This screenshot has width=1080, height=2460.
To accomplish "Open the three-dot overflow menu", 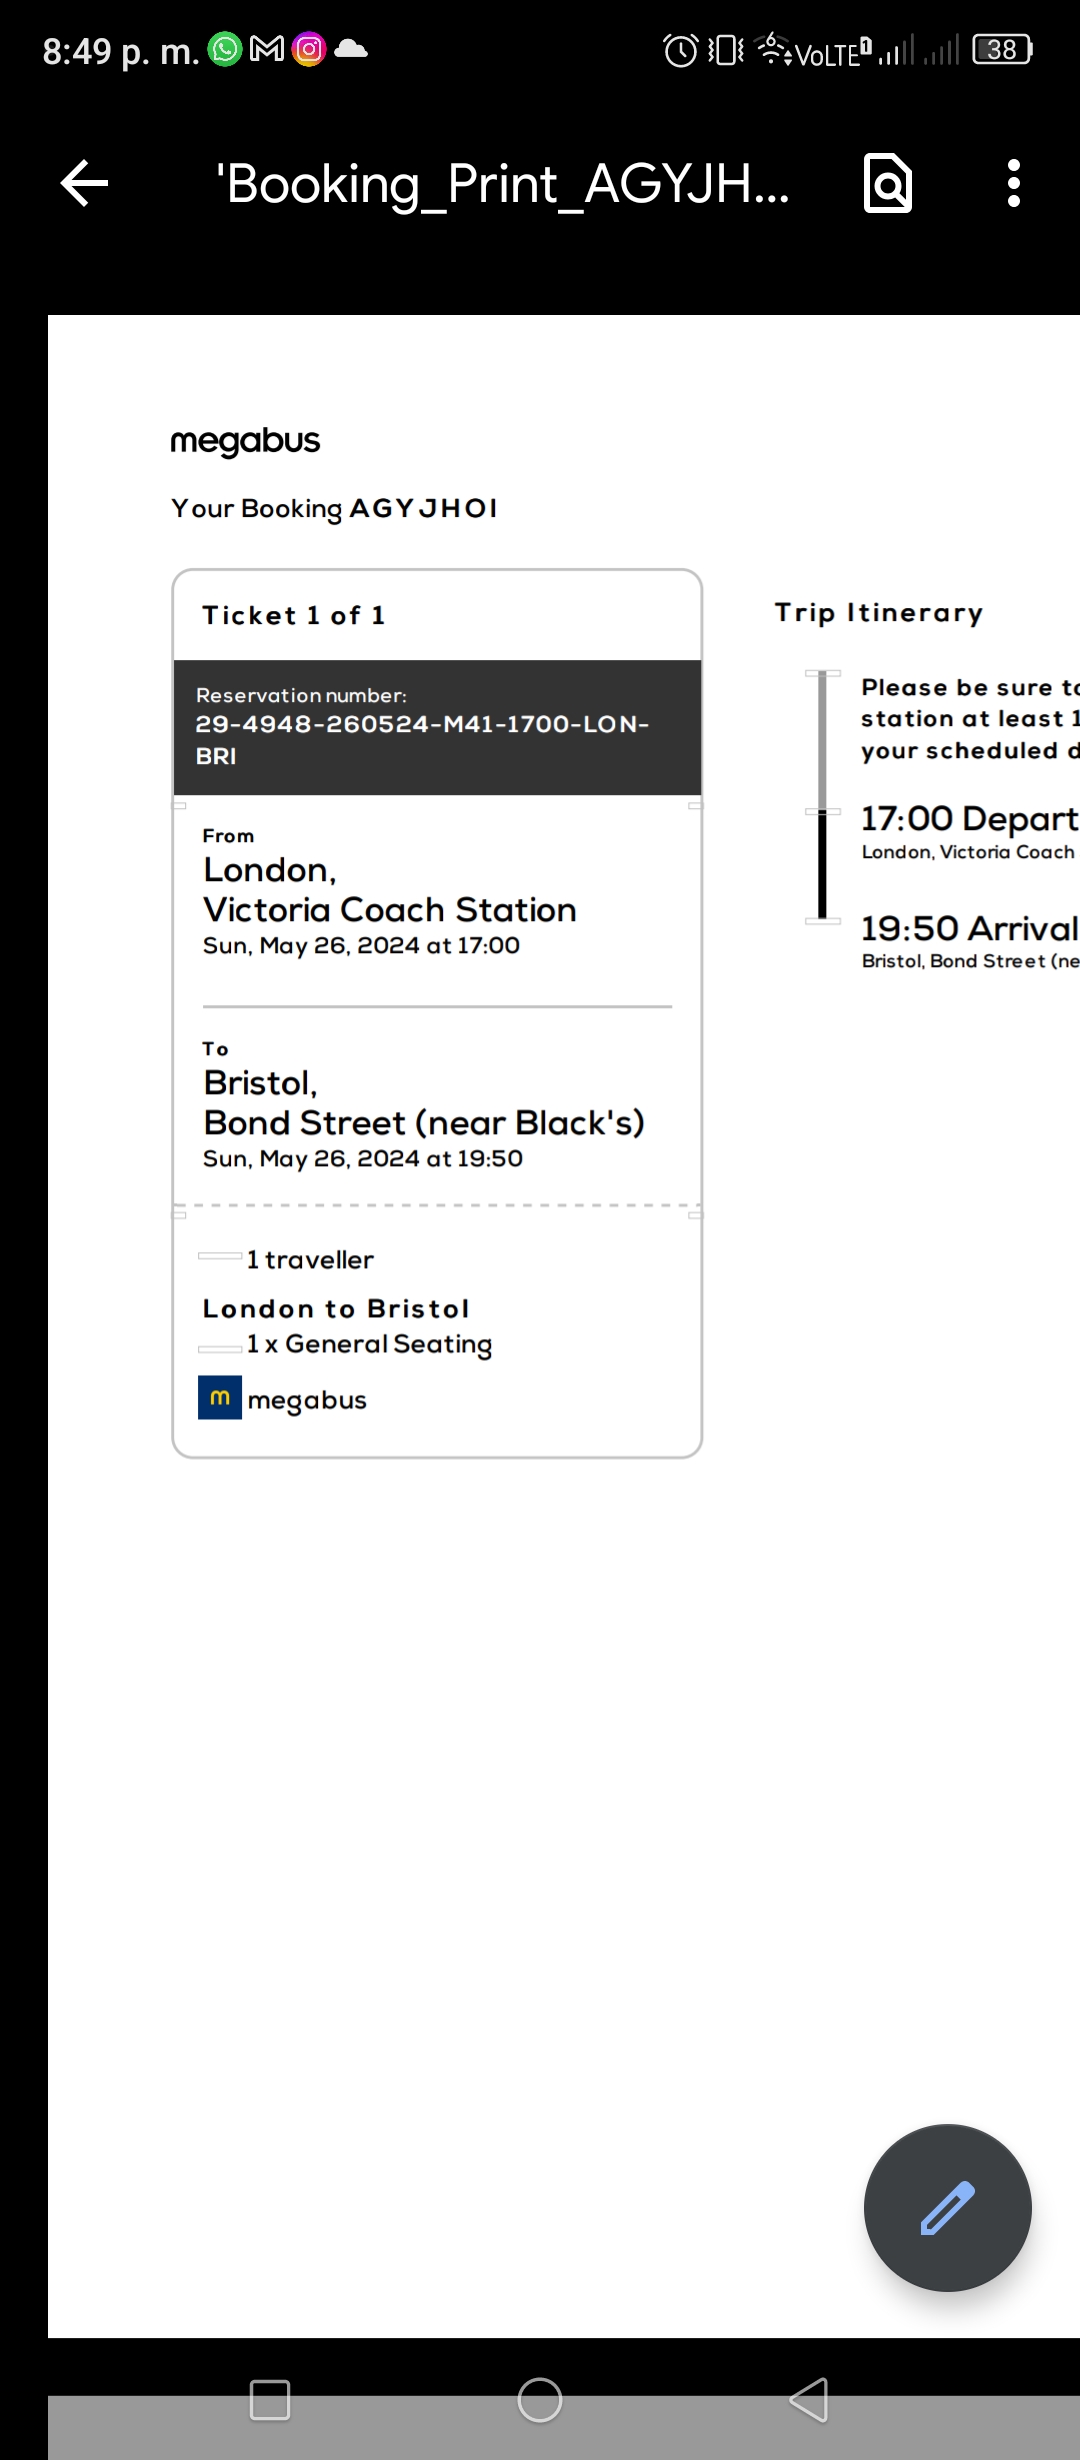I will 1013,183.
